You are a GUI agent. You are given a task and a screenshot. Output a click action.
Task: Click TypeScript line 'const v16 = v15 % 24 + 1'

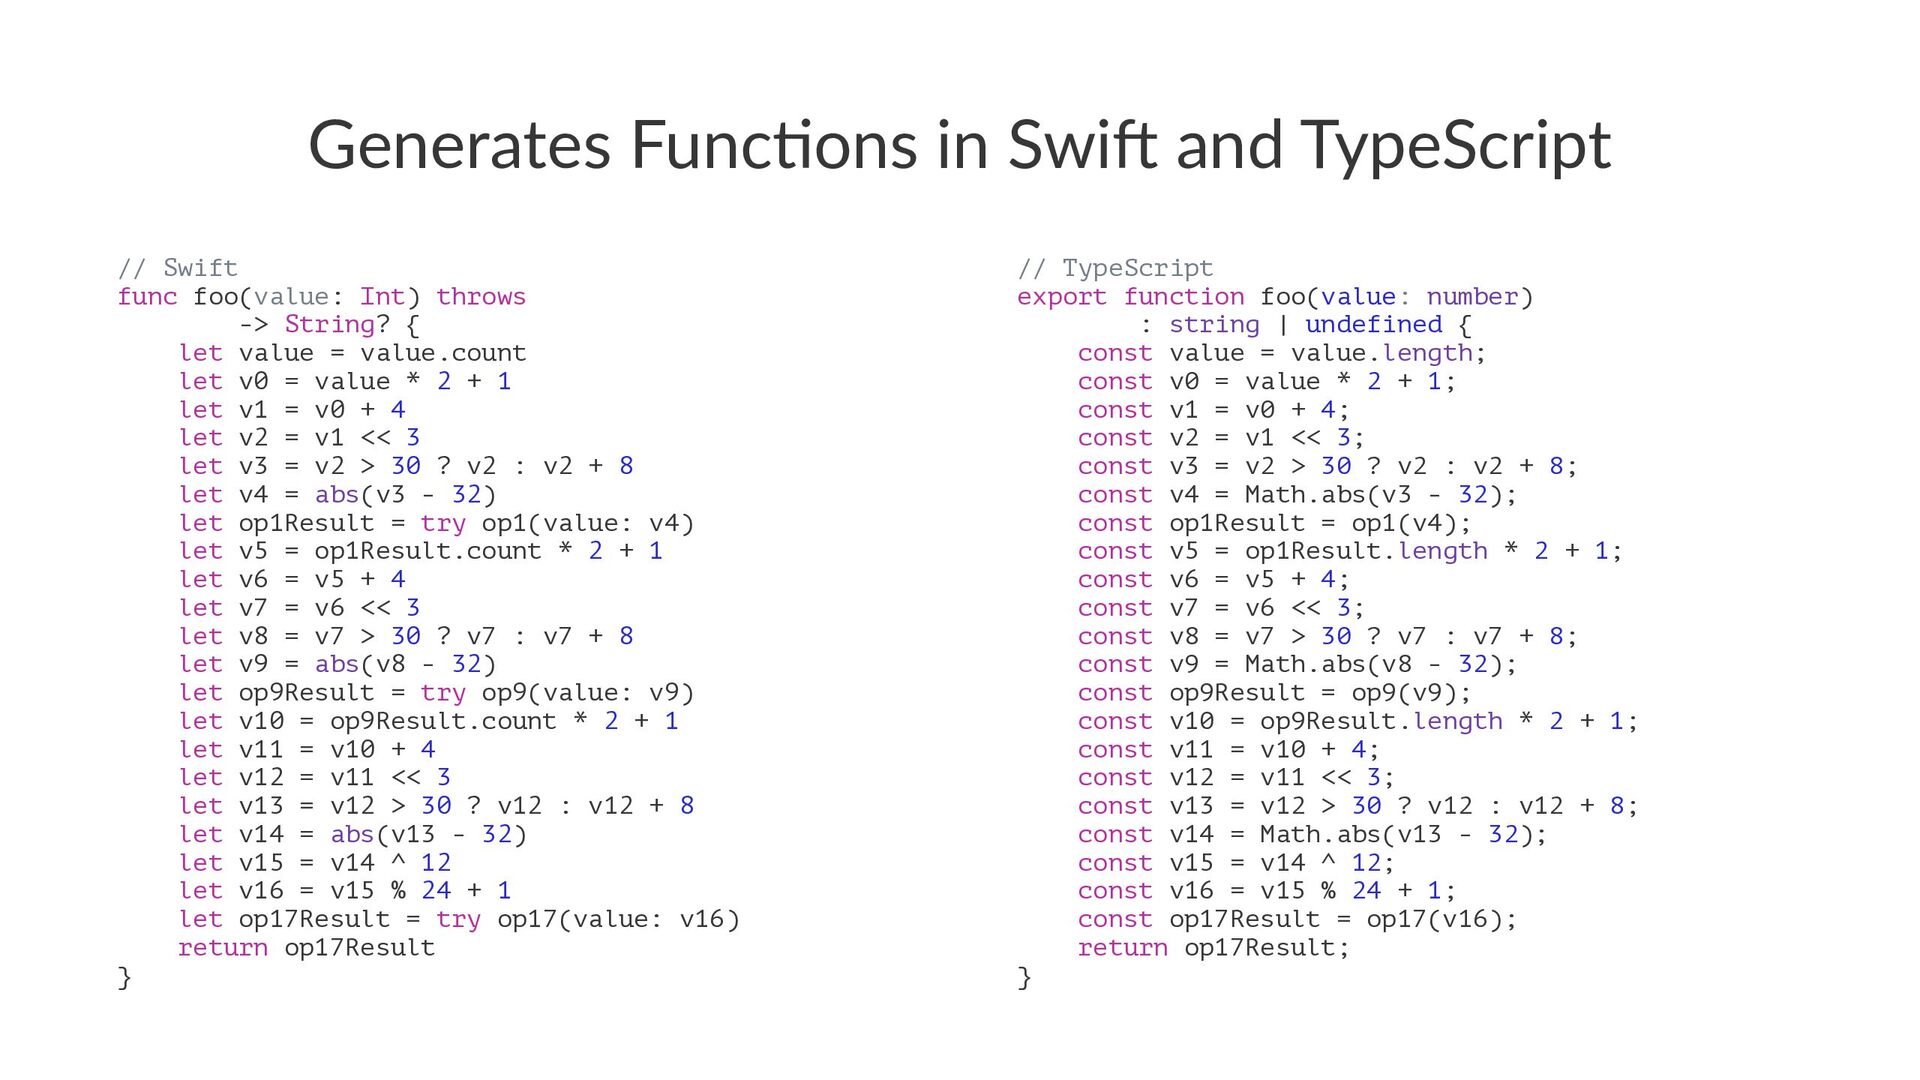(x=1265, y=891)
